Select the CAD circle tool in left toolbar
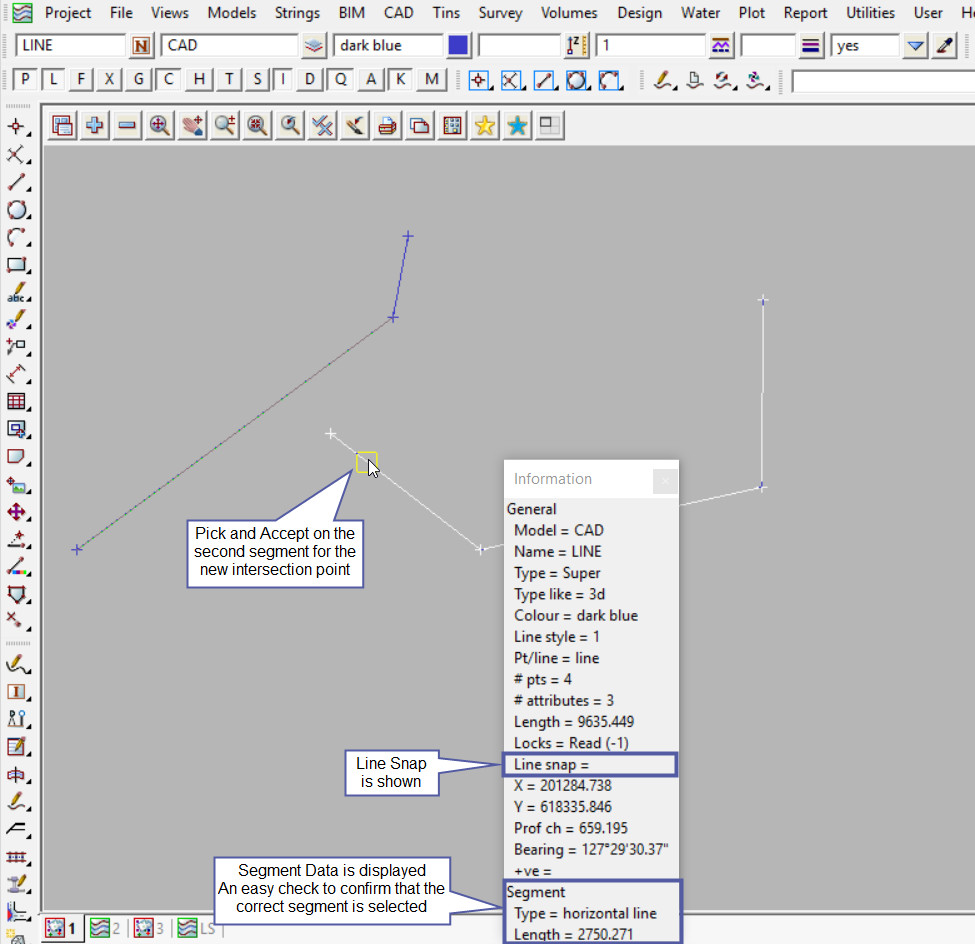975x944 pixels. [x=16, y=210]
